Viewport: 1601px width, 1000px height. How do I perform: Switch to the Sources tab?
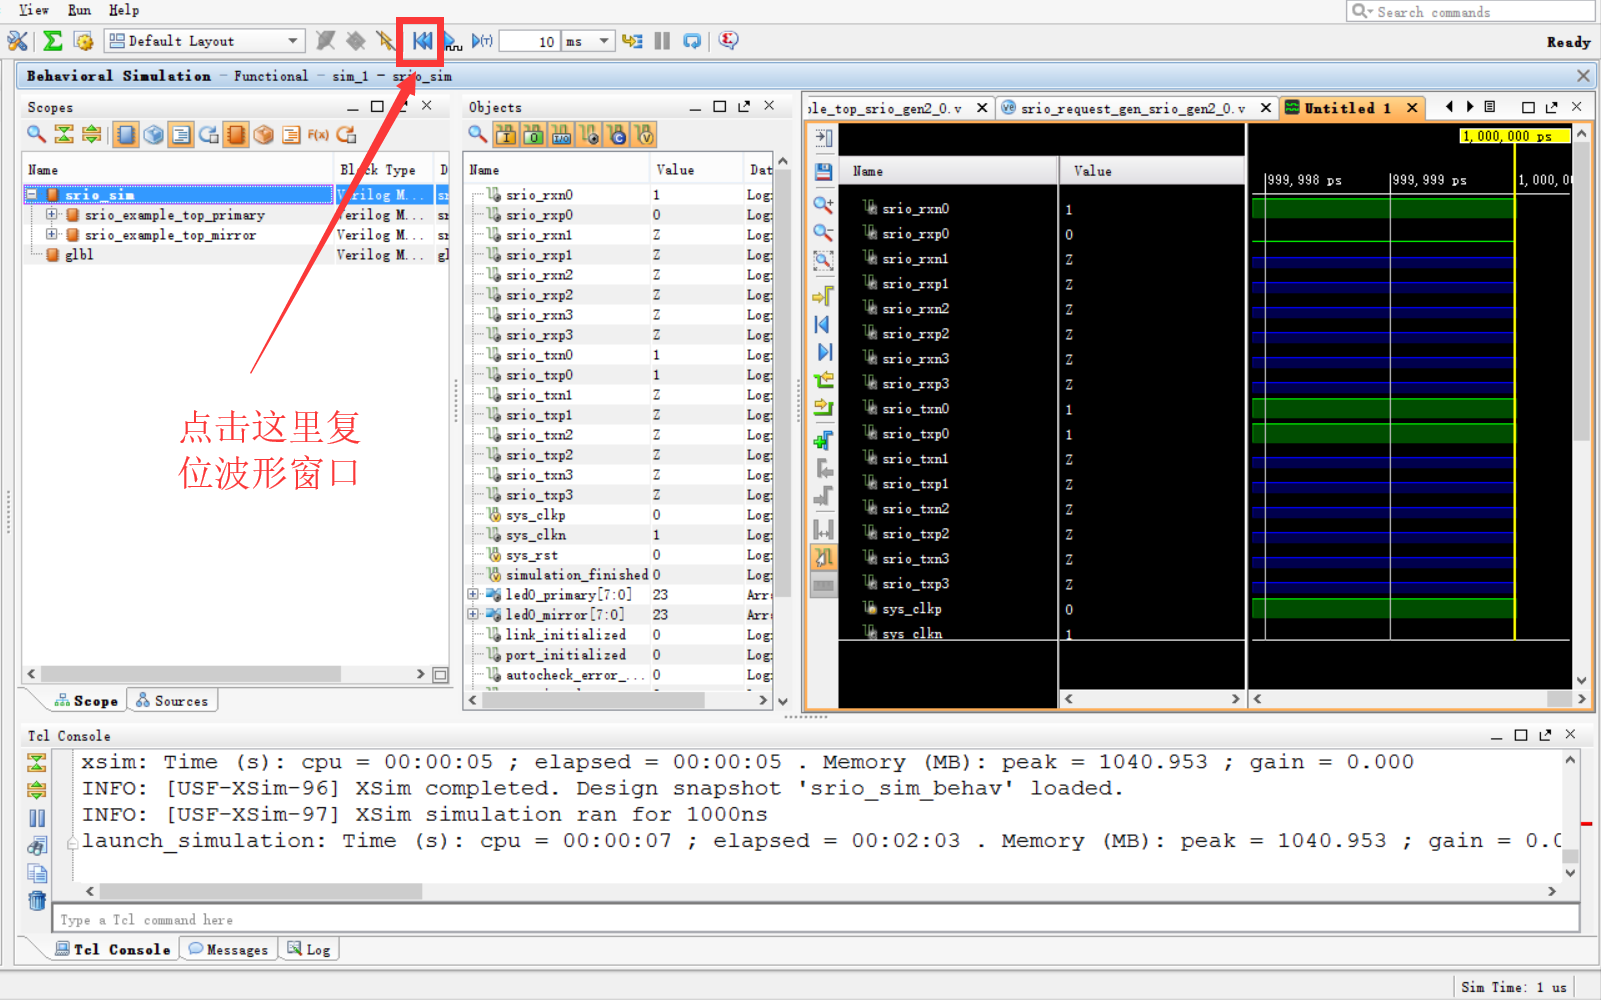(172, 701)
